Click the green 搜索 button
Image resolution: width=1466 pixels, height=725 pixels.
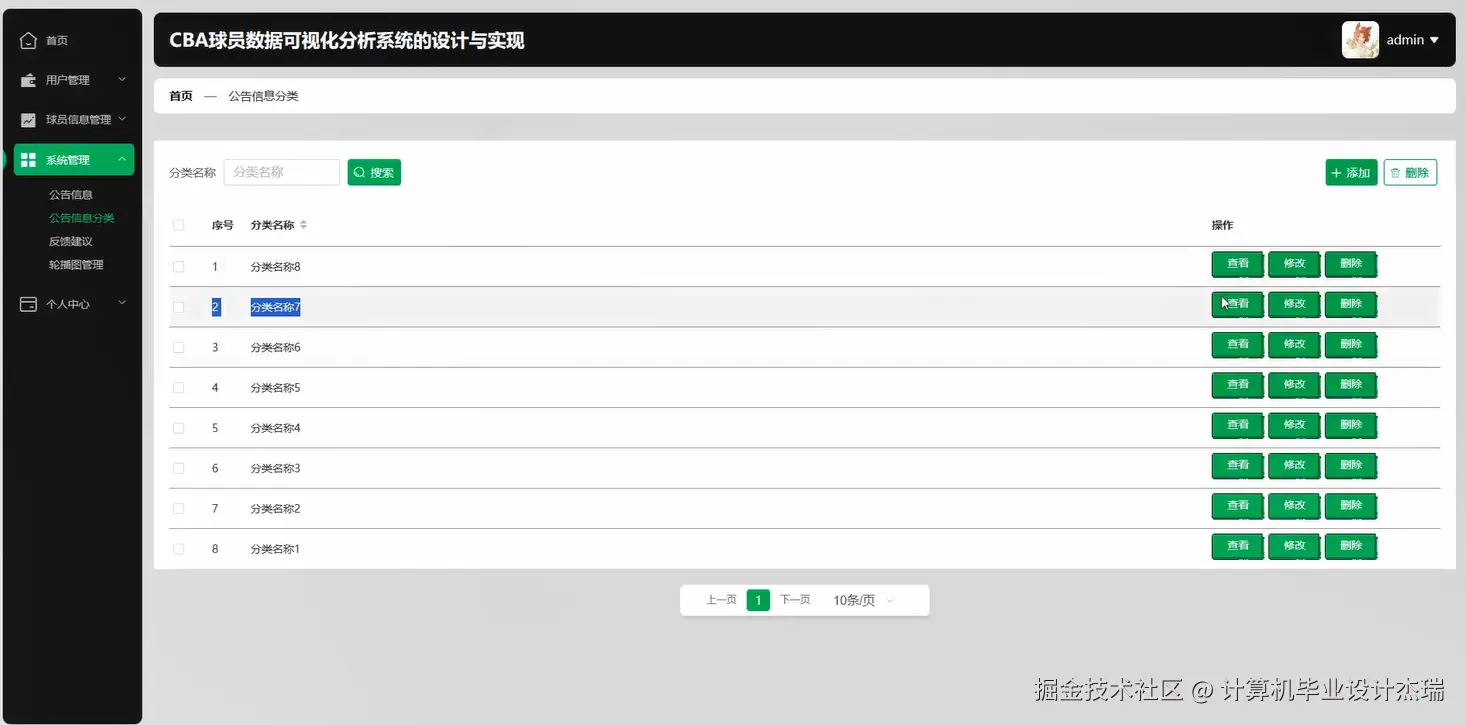[374, 173]
